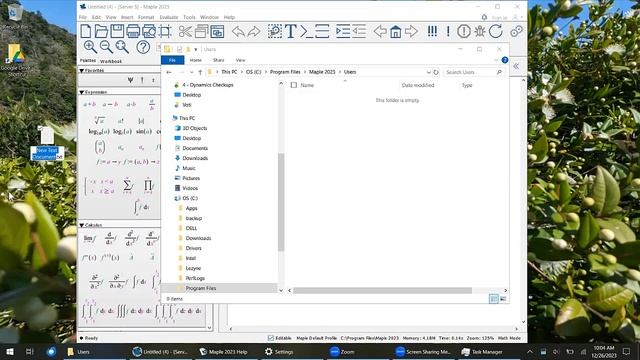Screen dimensions: 640x360
Task: Click the navigation pane vertical scrollbar
Action: (x=281, y=202)
